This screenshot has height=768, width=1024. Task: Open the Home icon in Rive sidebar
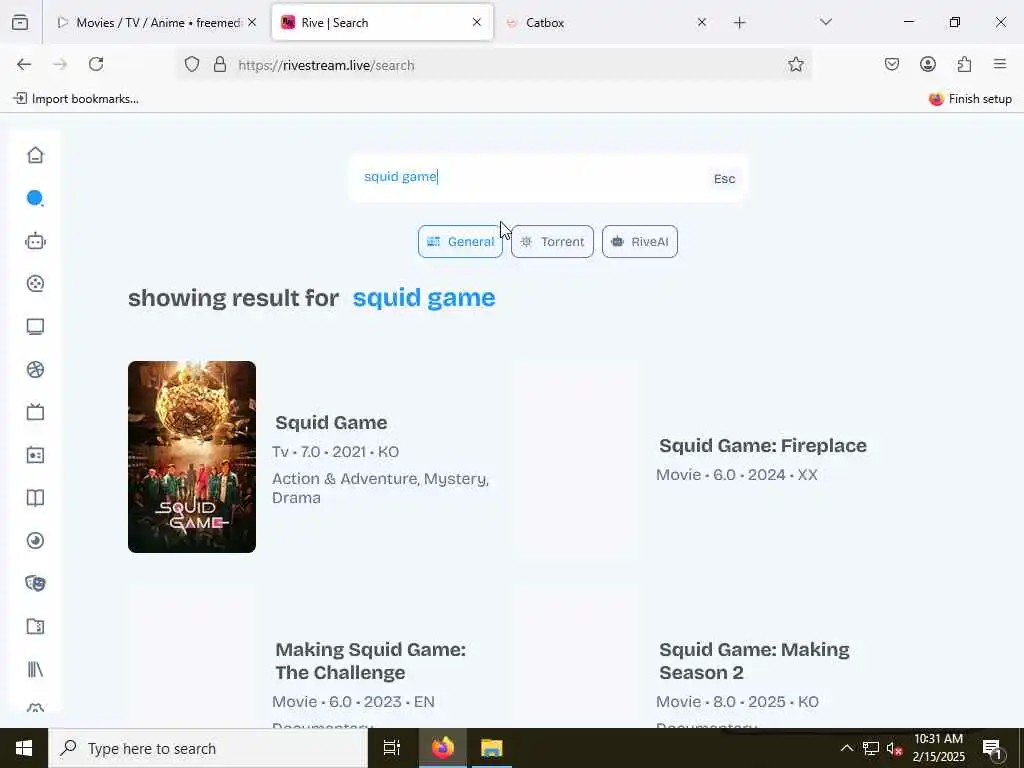[35, 155]
